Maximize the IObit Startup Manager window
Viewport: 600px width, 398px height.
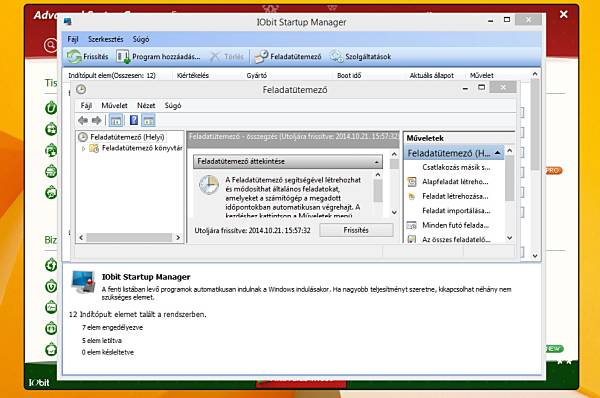[x=507, y=20]
